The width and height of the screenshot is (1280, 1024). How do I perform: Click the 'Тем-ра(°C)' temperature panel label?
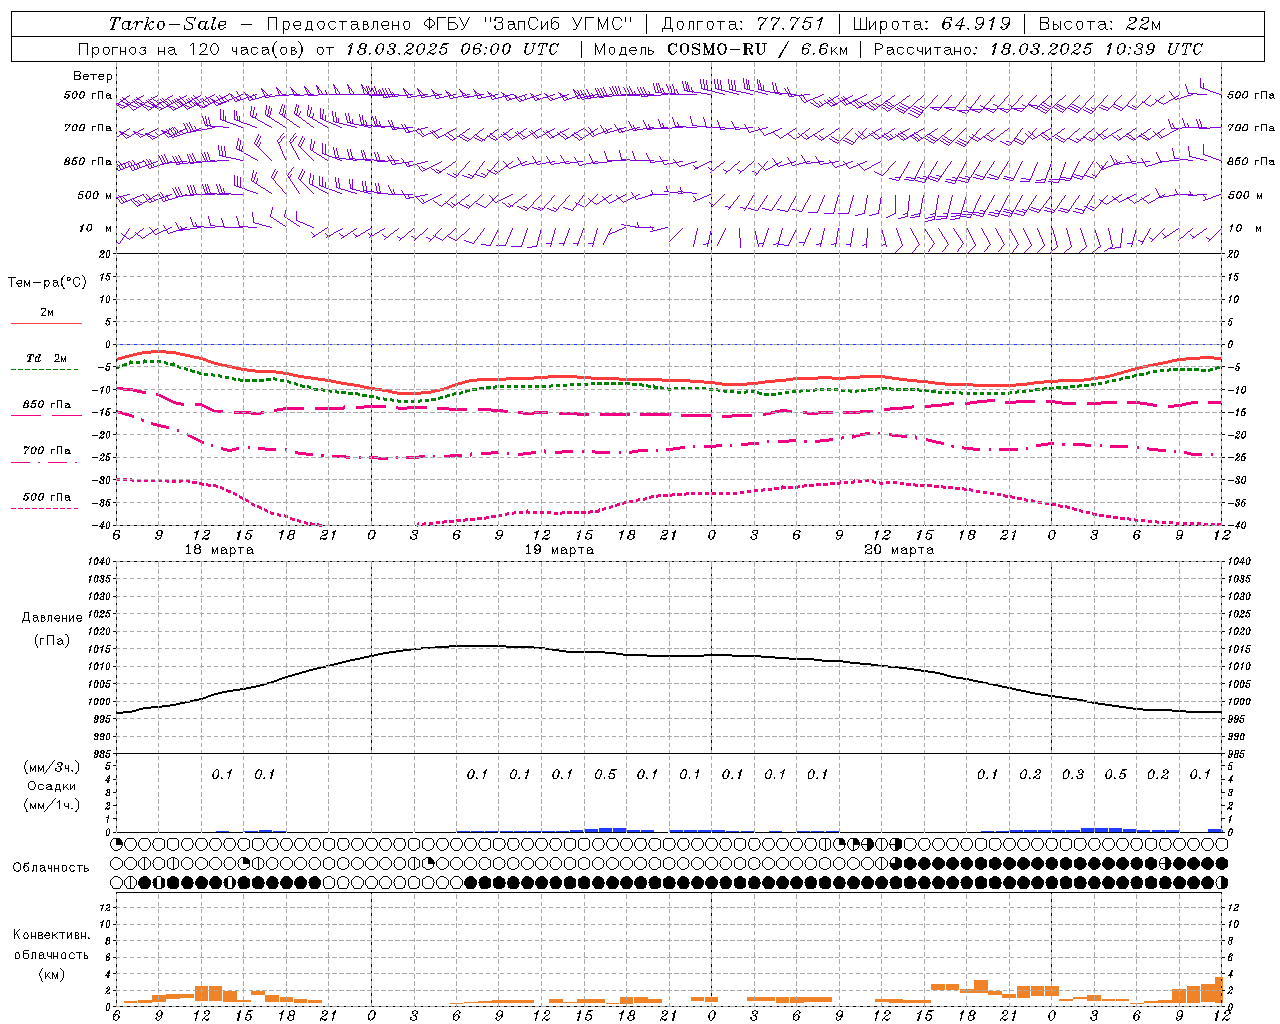[x=47, y=283]
